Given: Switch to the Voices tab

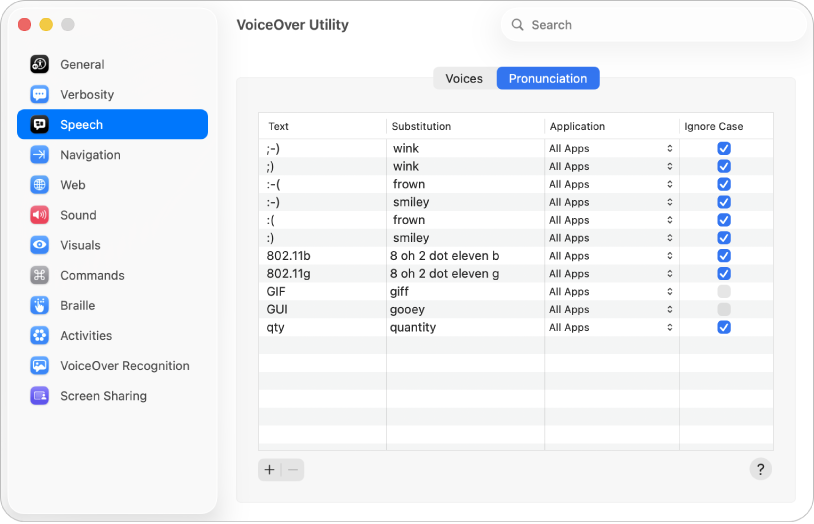Looking at the screenshot, I should 464,78.
